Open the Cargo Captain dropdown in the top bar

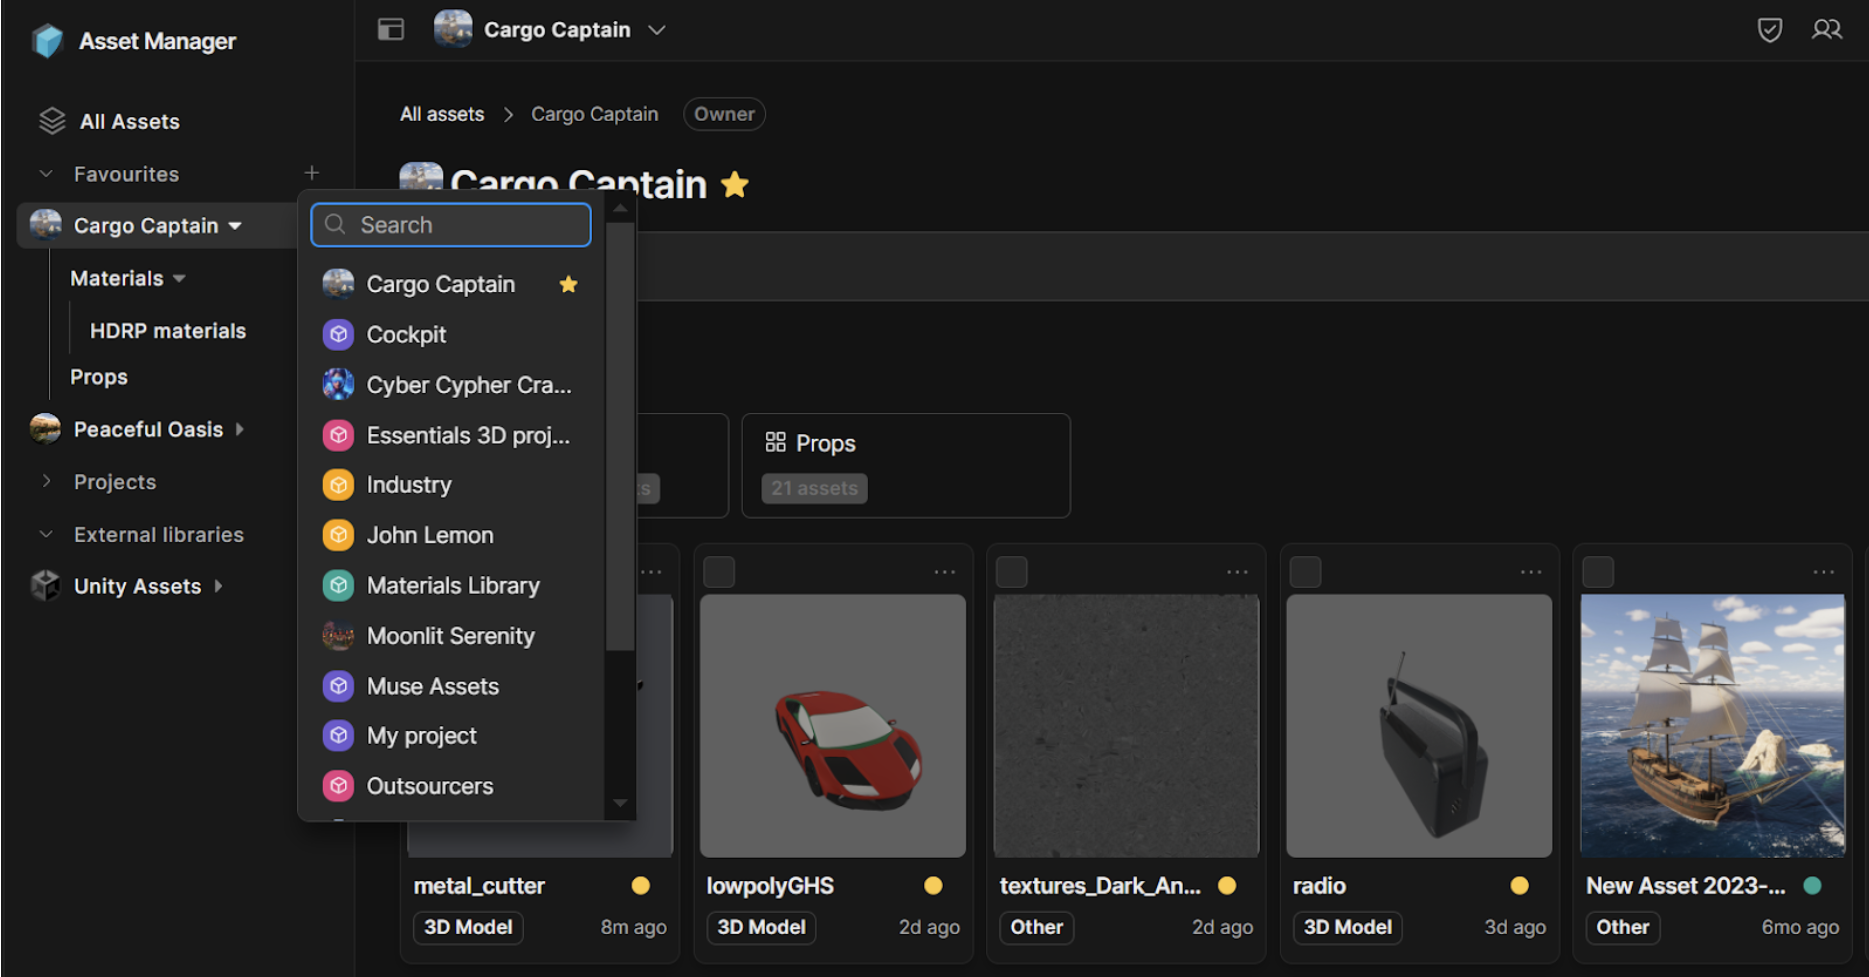656,30
